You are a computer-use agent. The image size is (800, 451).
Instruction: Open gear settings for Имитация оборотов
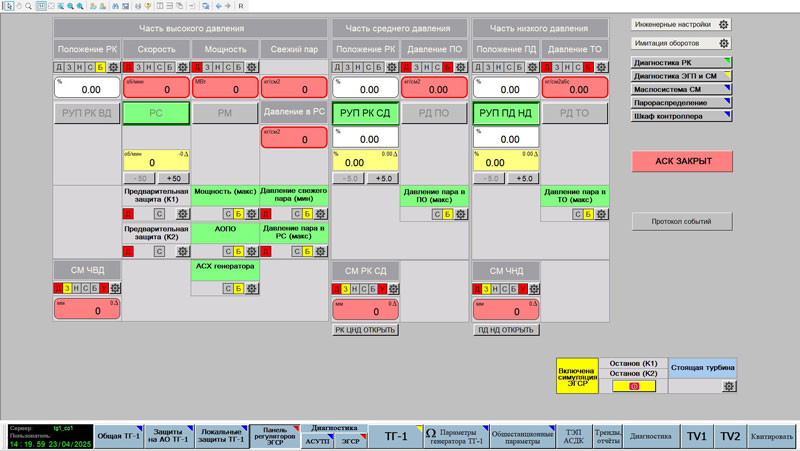[x=724, y=44]
